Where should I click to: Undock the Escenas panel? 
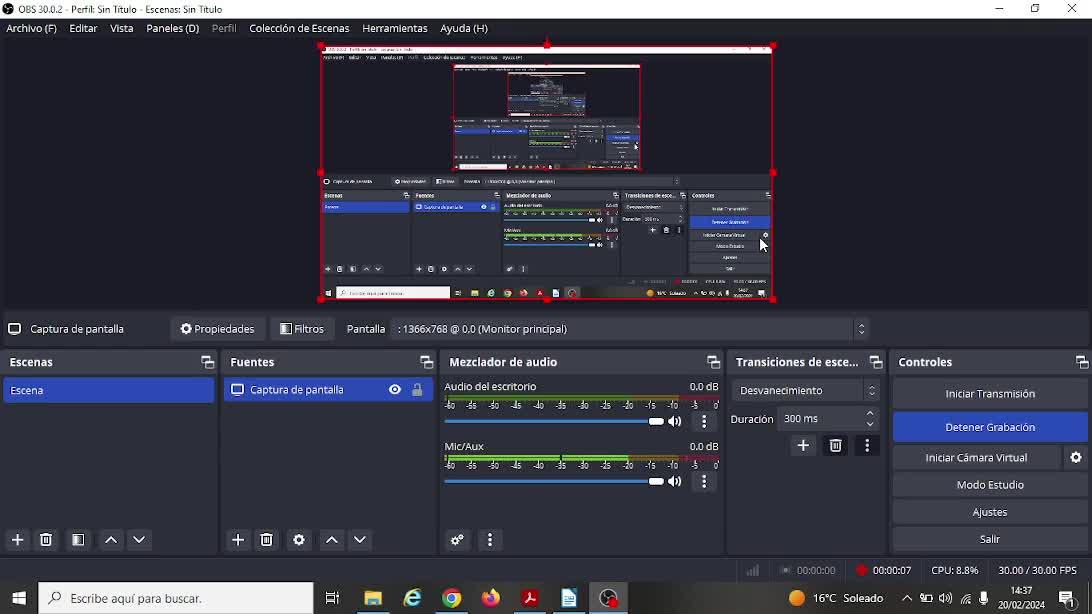(208, 362)
